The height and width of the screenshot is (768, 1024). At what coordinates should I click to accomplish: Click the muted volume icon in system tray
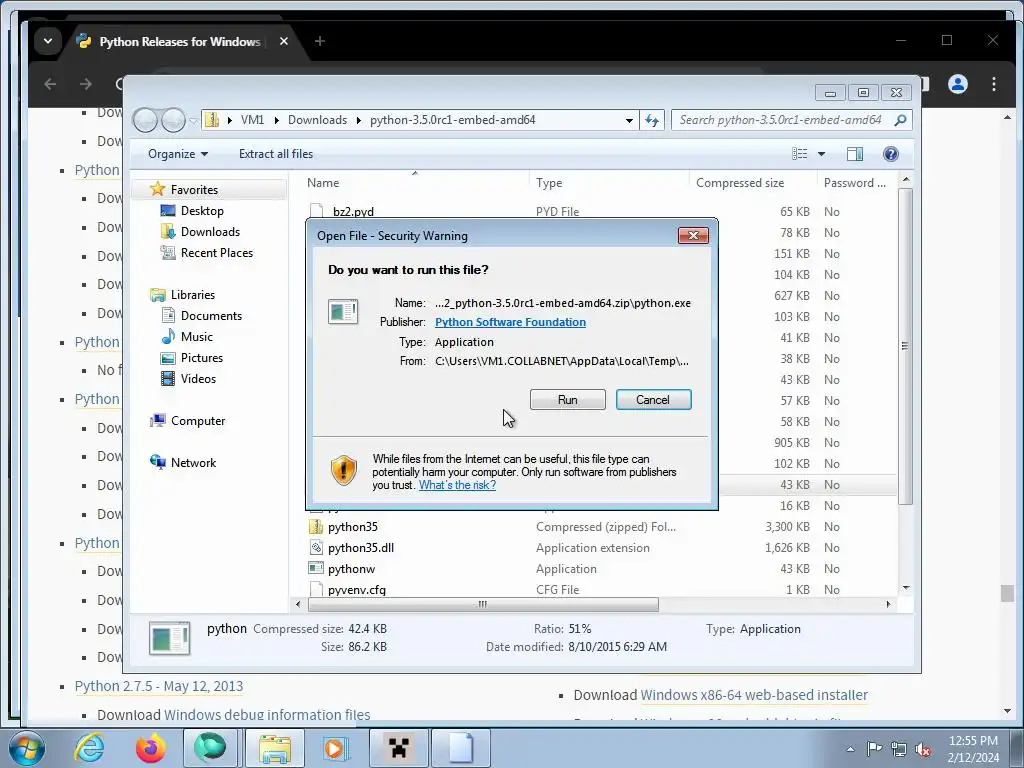[x=923, y=749]
